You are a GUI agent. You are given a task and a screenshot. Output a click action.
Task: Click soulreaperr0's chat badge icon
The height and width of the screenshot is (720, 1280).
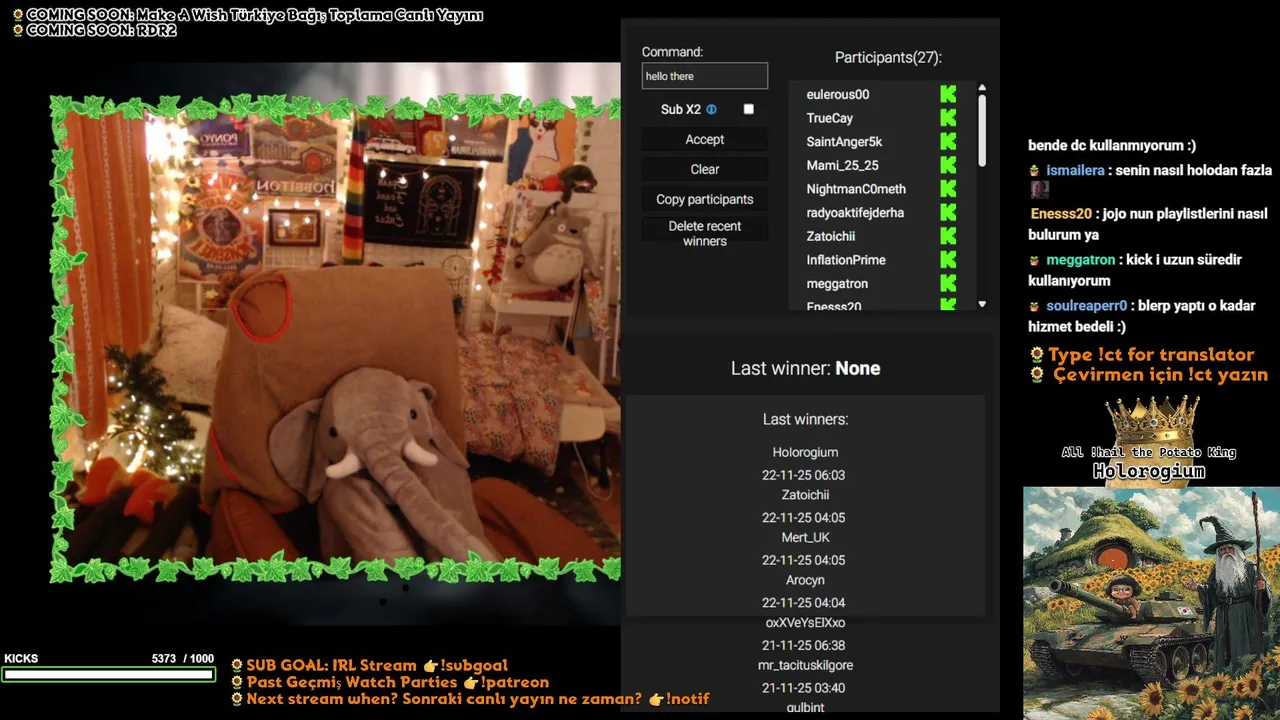(1035, 306)
